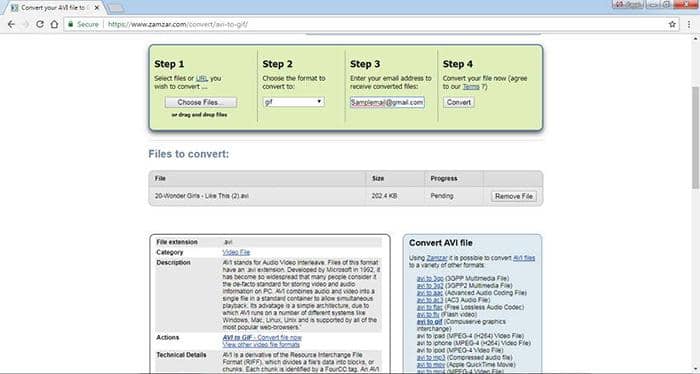Click the 'avi to ipad' list entry
700x374 pixels.
tap(470, 336)
